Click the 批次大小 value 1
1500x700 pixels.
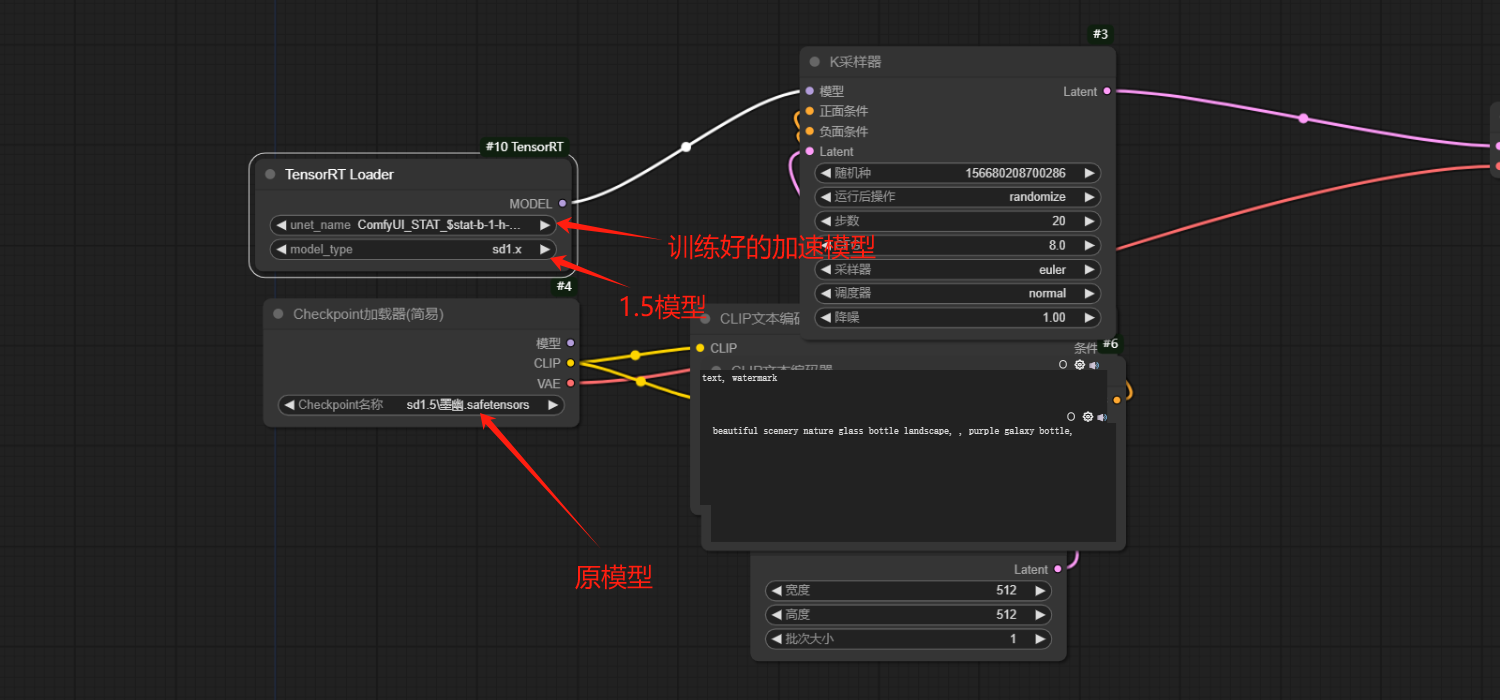[1013, 638]
